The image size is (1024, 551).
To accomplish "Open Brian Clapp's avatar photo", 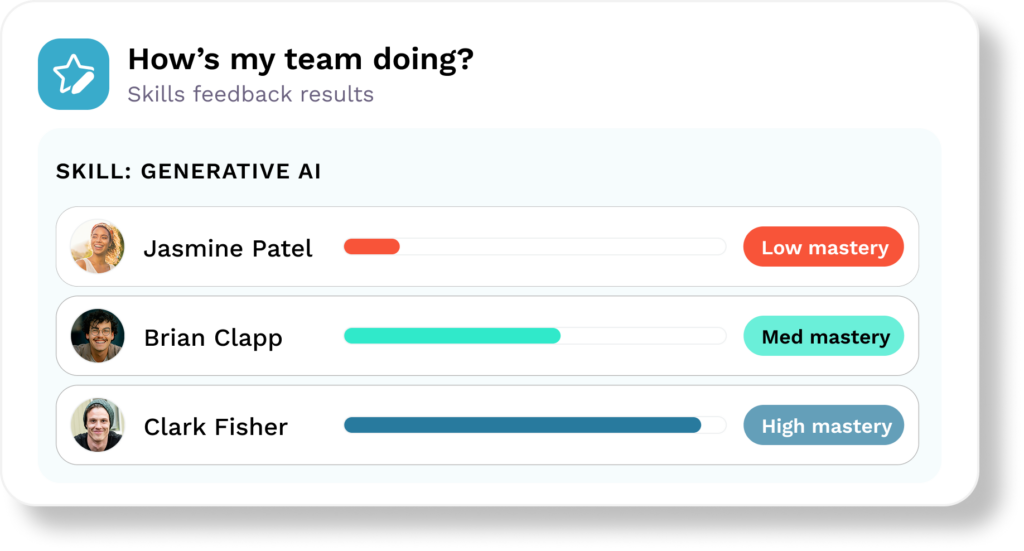I will (x=97, y=336).
